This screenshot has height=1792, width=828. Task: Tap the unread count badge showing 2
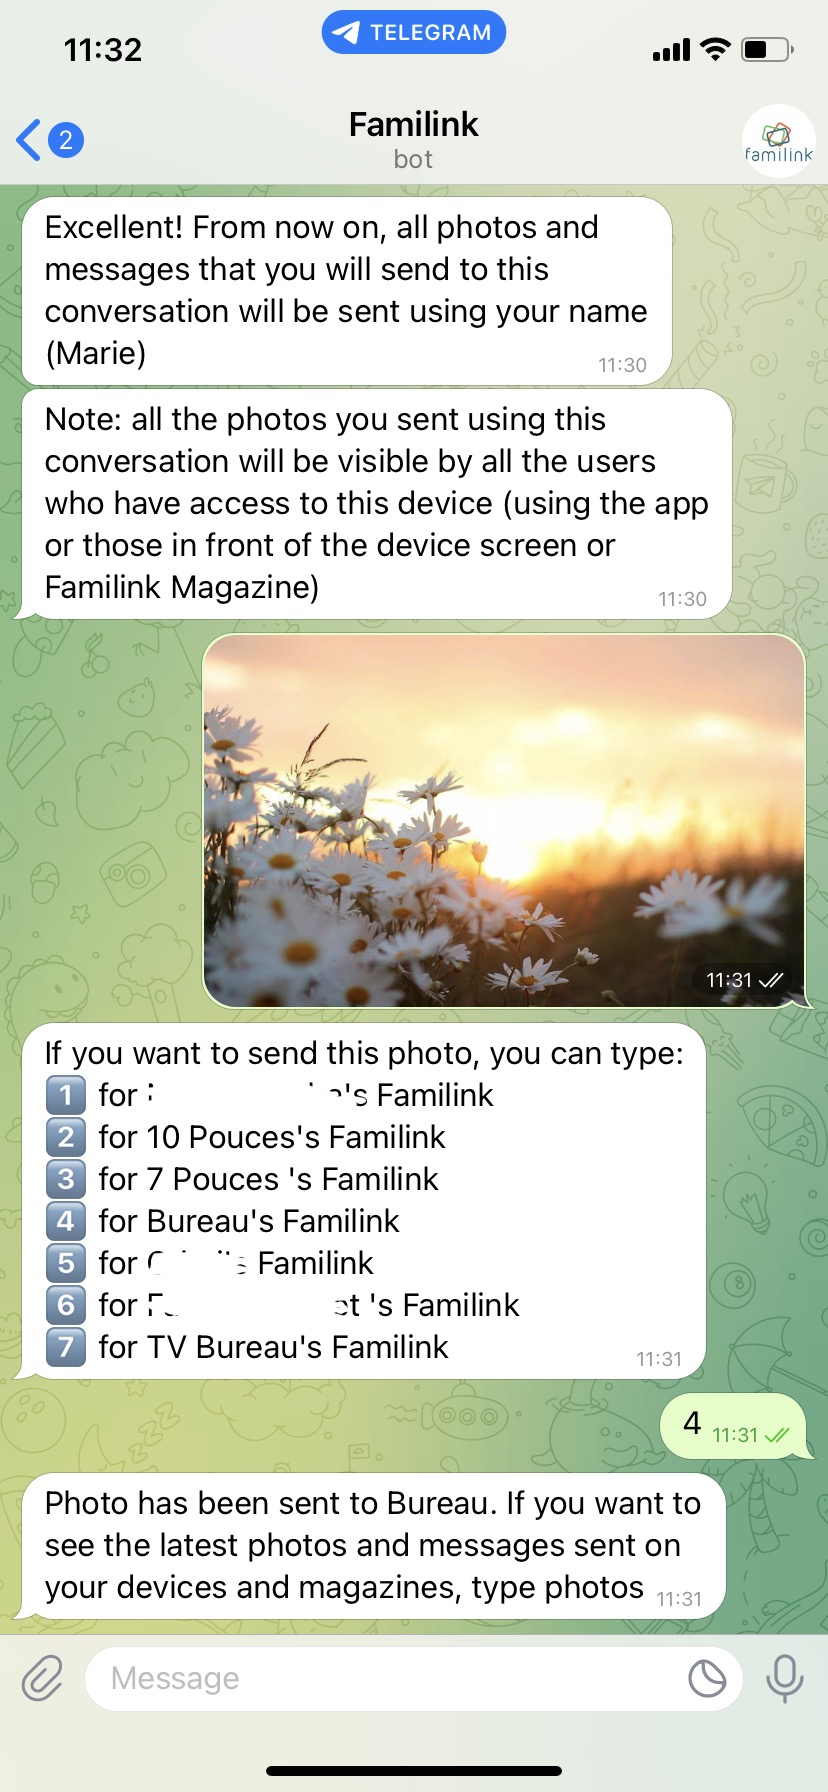click(x=66, y=140)
